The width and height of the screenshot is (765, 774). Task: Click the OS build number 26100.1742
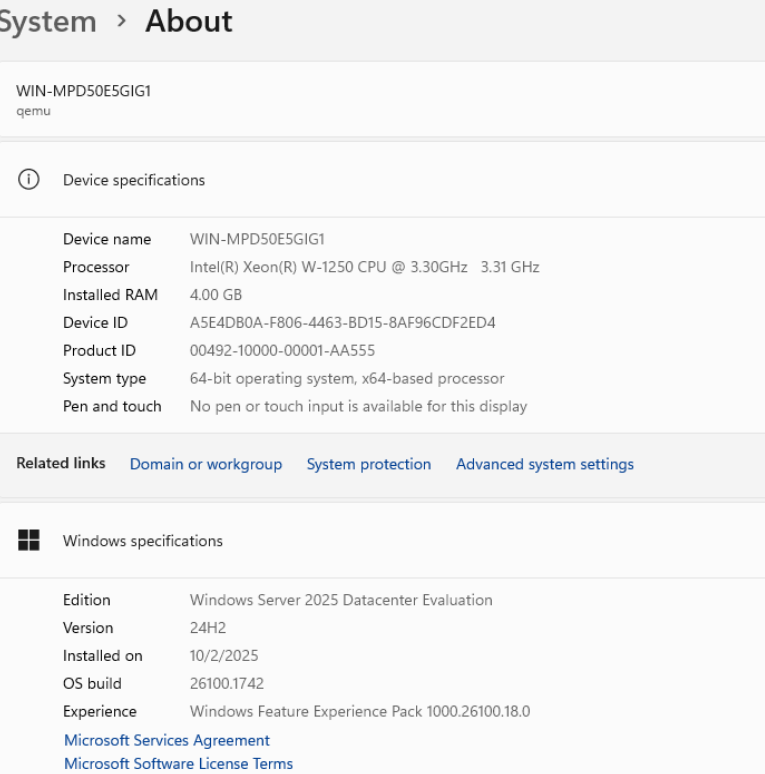[x=227, y=684]
